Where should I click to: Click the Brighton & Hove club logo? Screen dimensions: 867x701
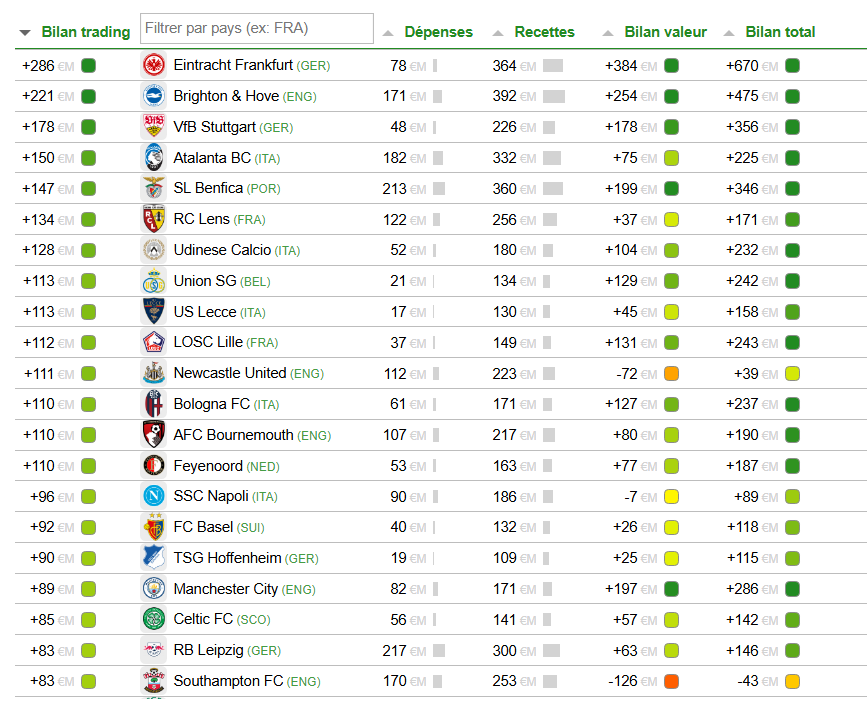pyautogui.click(x=153, y=96)
